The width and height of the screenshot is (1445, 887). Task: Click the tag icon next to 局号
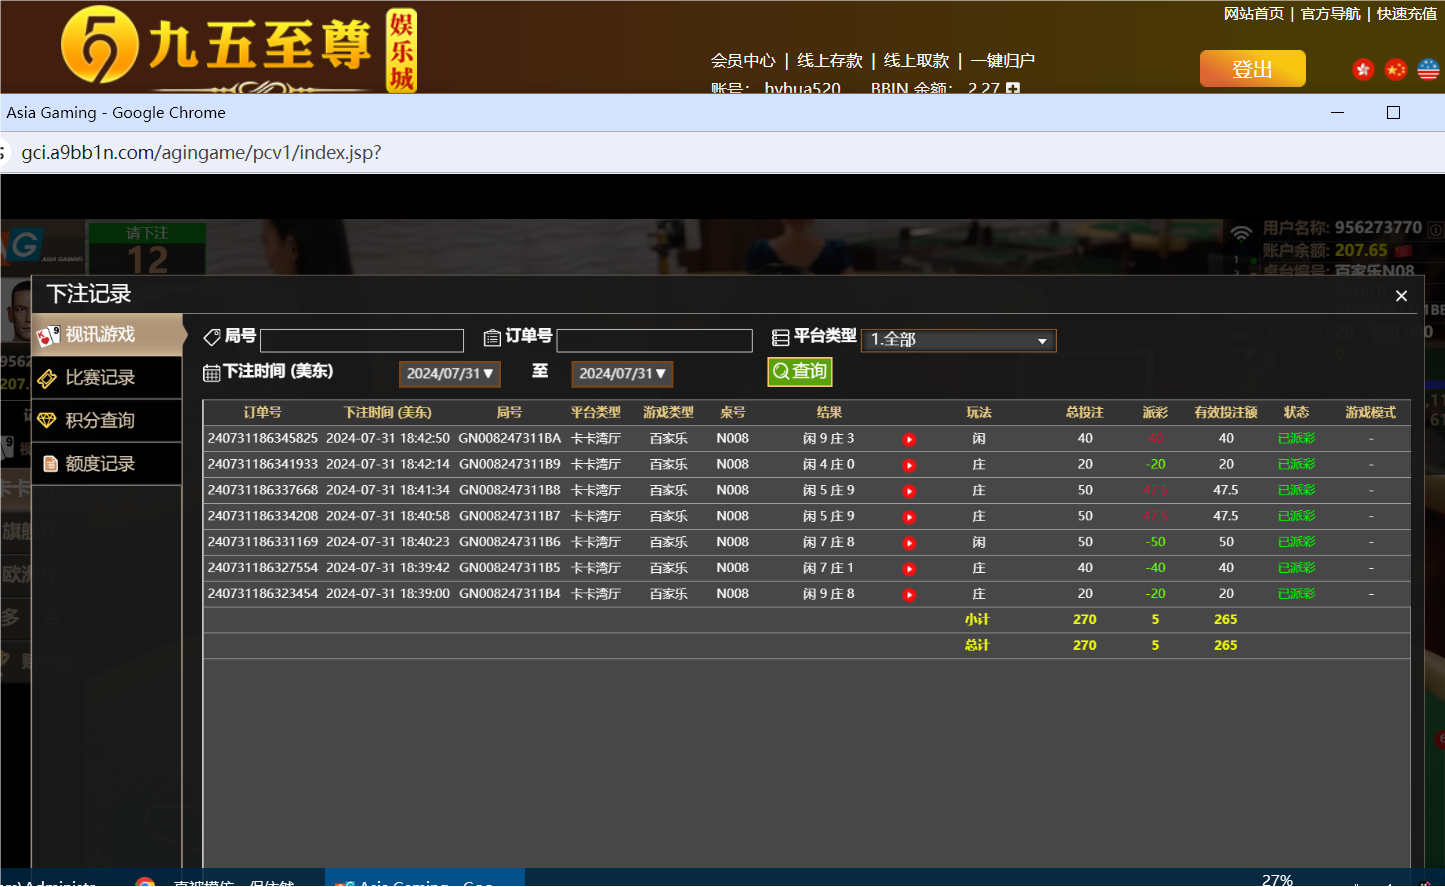pos(210,336)
